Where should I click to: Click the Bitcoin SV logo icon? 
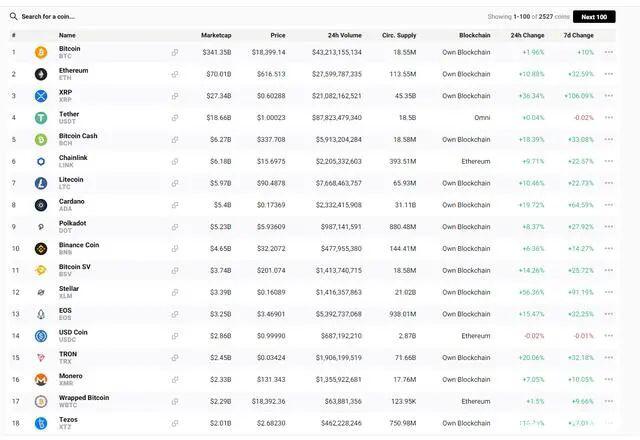click(41, 270)
